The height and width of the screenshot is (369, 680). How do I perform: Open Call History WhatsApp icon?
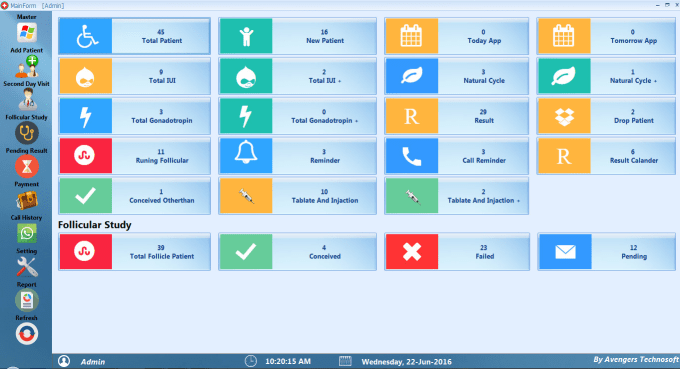pyautogui.click(x=26, y=233)
